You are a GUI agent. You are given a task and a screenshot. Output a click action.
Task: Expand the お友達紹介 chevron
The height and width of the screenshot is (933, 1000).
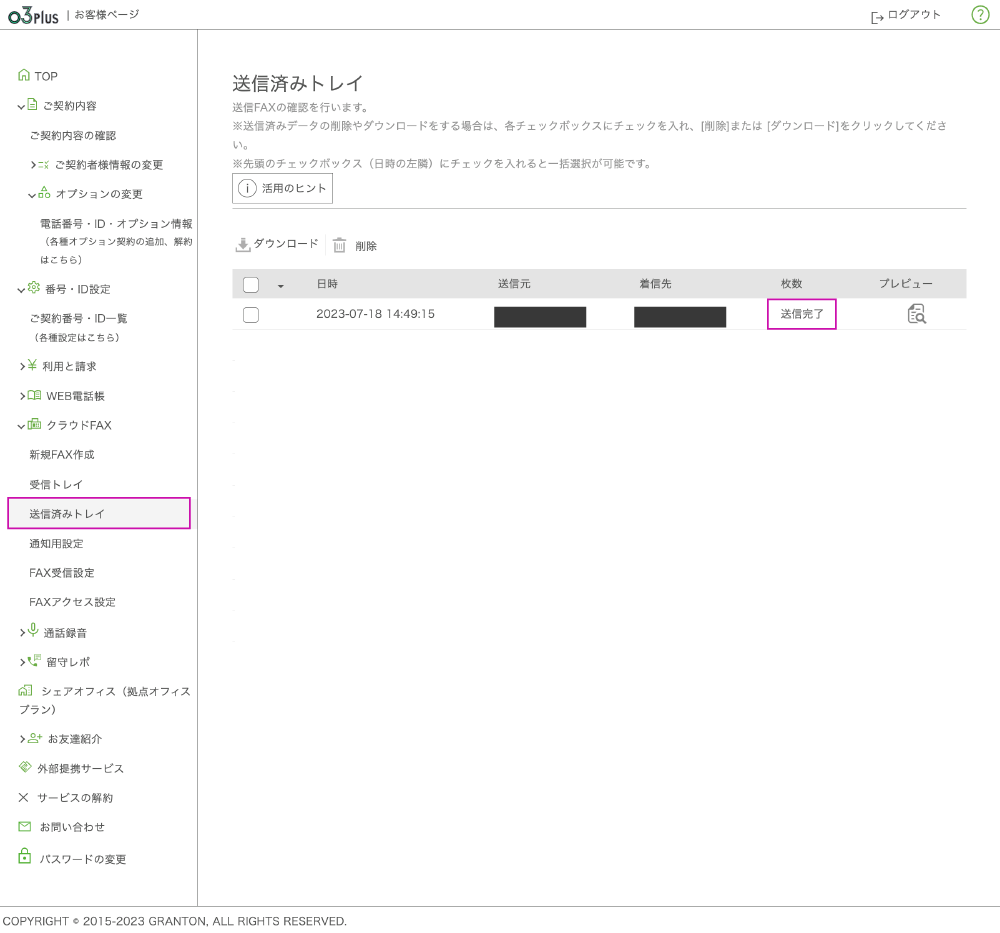[22, 739]
